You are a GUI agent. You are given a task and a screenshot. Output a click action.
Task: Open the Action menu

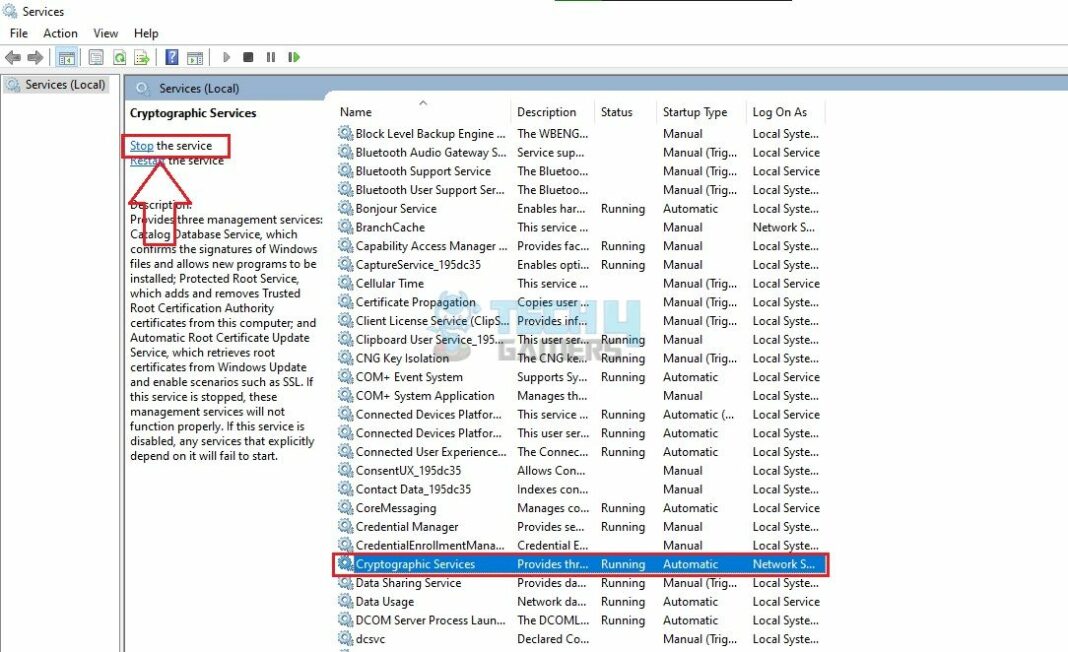click(60, 33)
